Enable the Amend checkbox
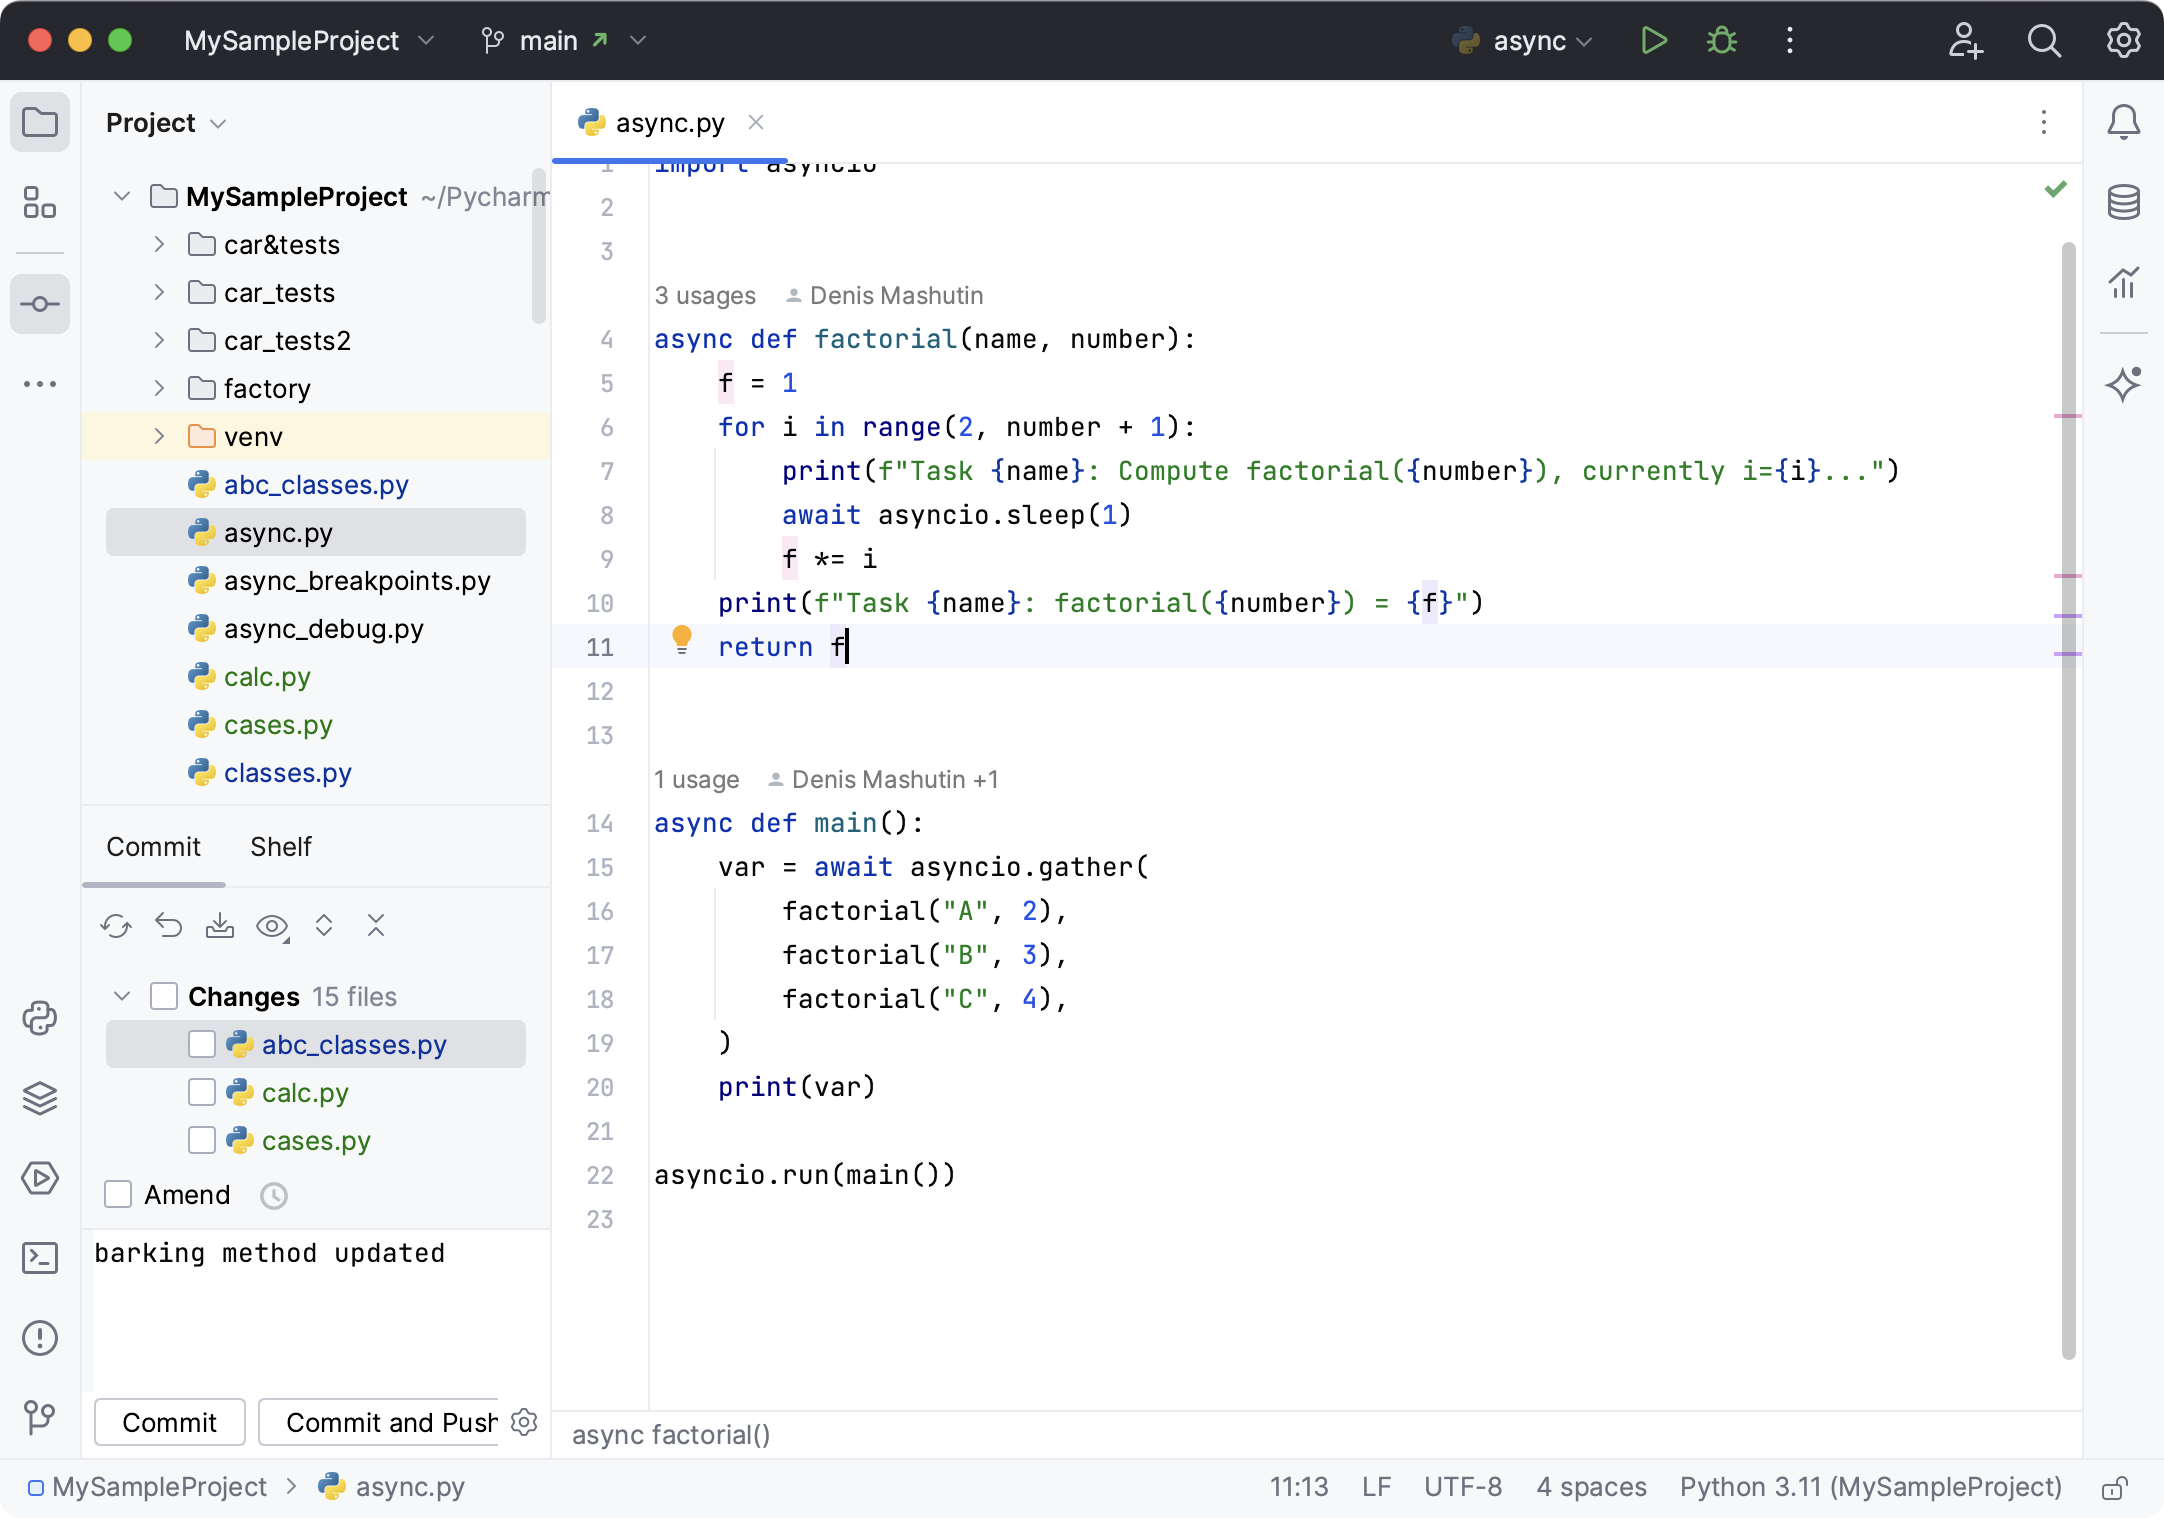2164x1518 pixels. coord(118,1194)
